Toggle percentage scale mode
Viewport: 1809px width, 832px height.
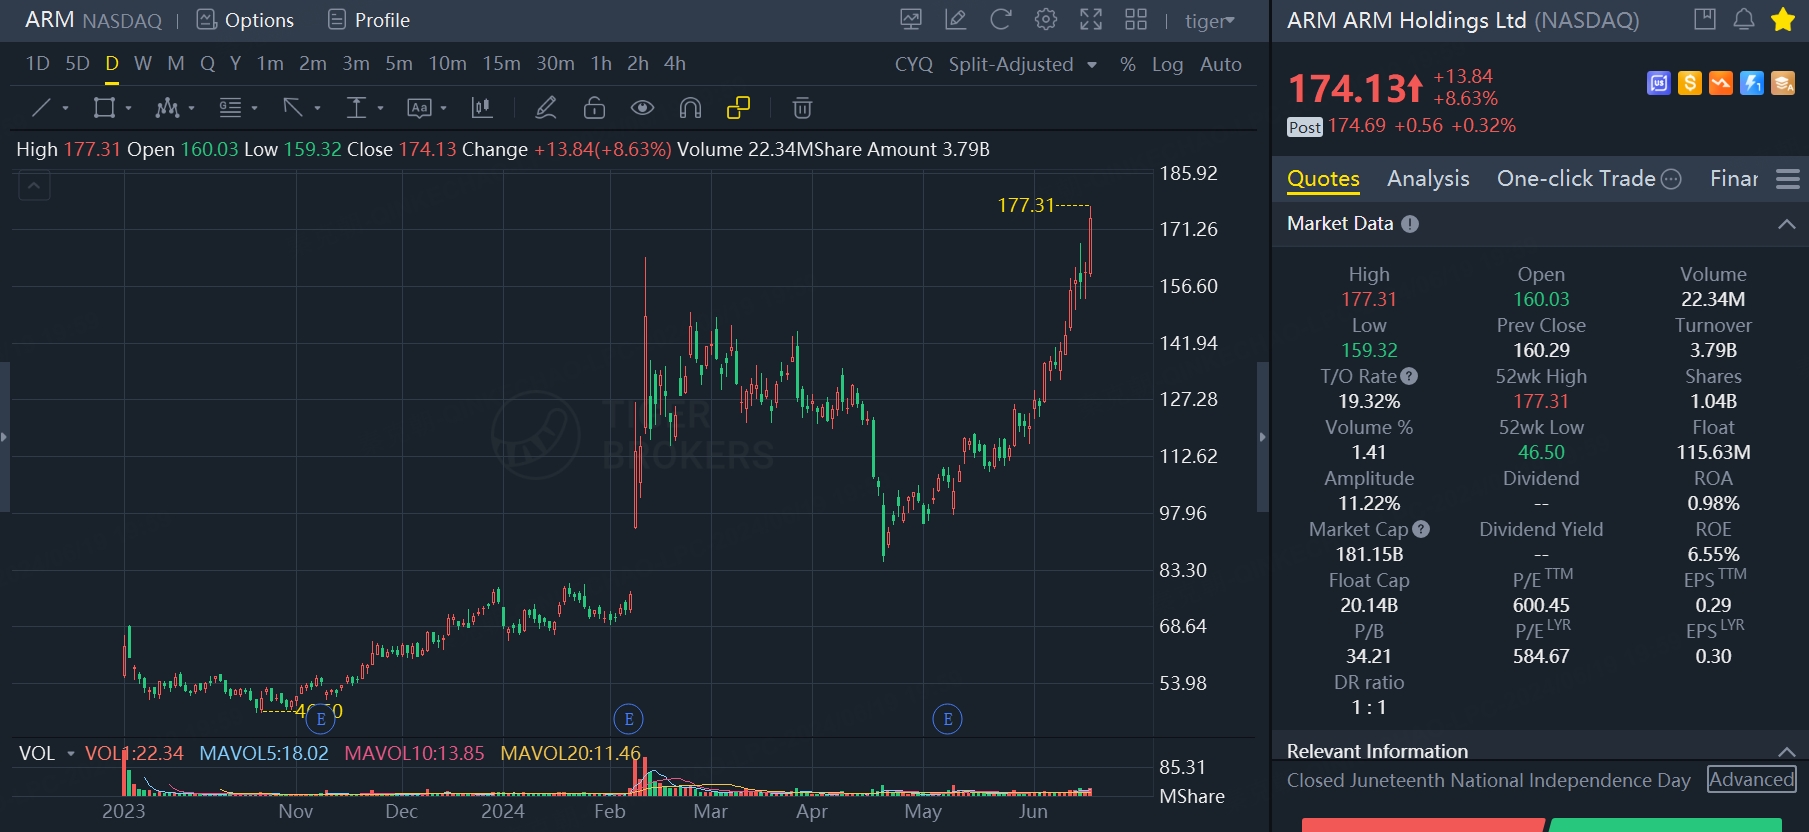[1128, 64]
